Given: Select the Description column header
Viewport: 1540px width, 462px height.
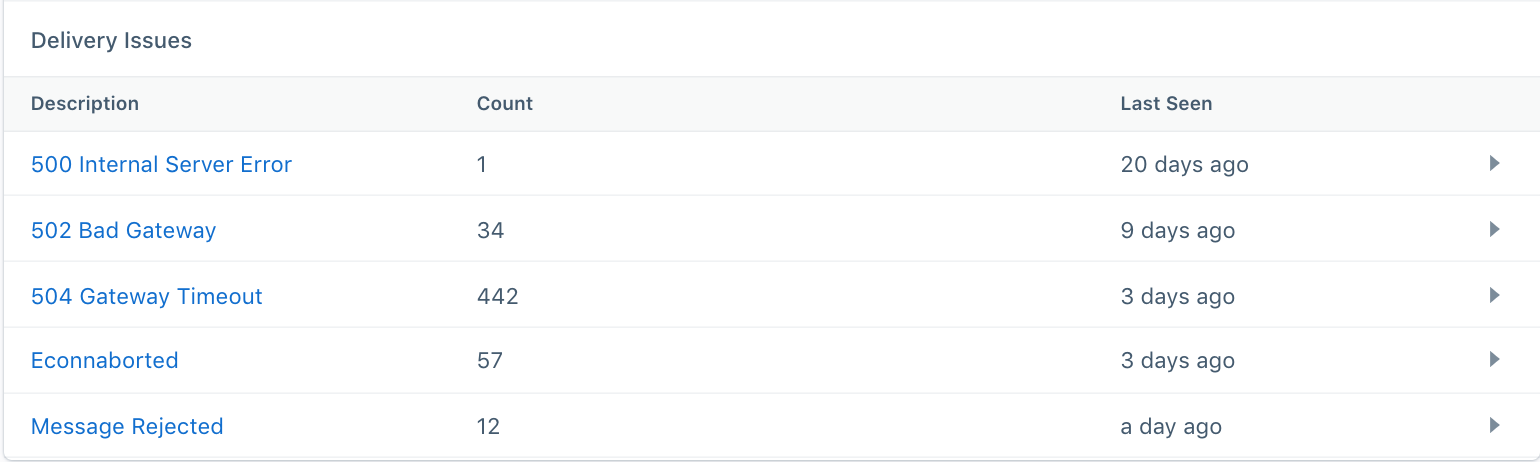Looking at the screenshot, I should click(x=85, y=104).
